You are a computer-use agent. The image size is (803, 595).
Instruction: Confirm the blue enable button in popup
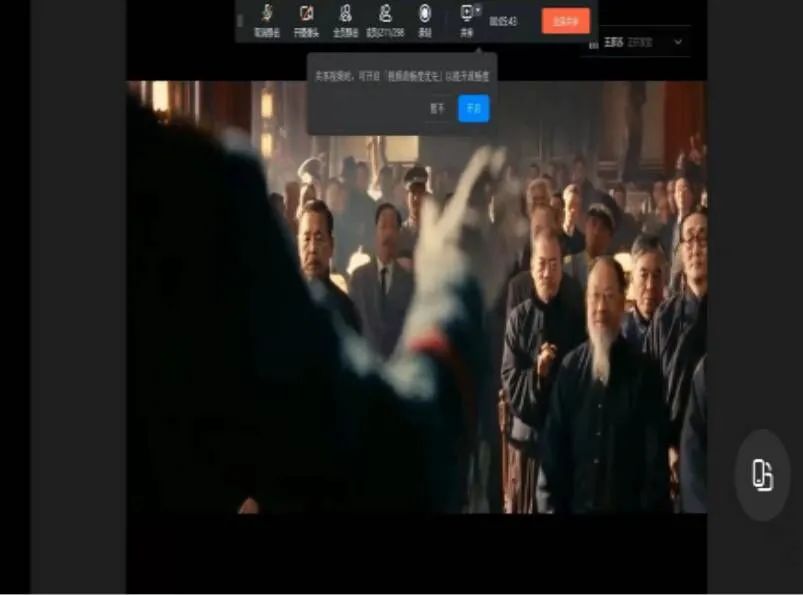473,109
